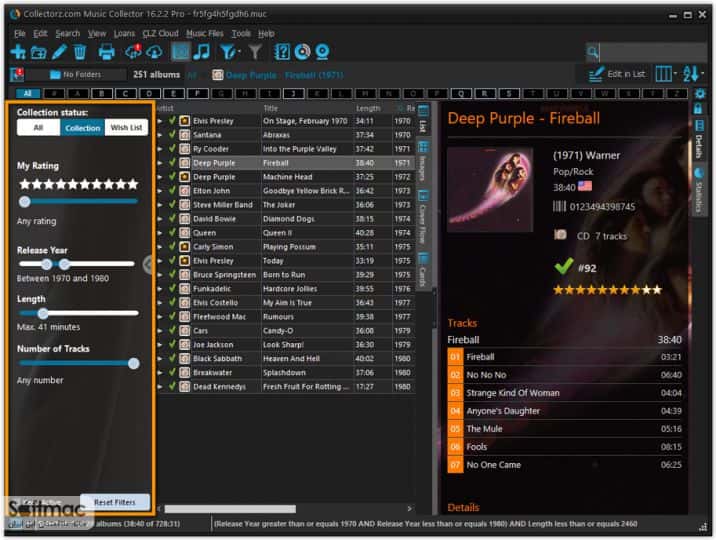Click the Fireball album cover thumbnail
716x540 pixels.
490,189
